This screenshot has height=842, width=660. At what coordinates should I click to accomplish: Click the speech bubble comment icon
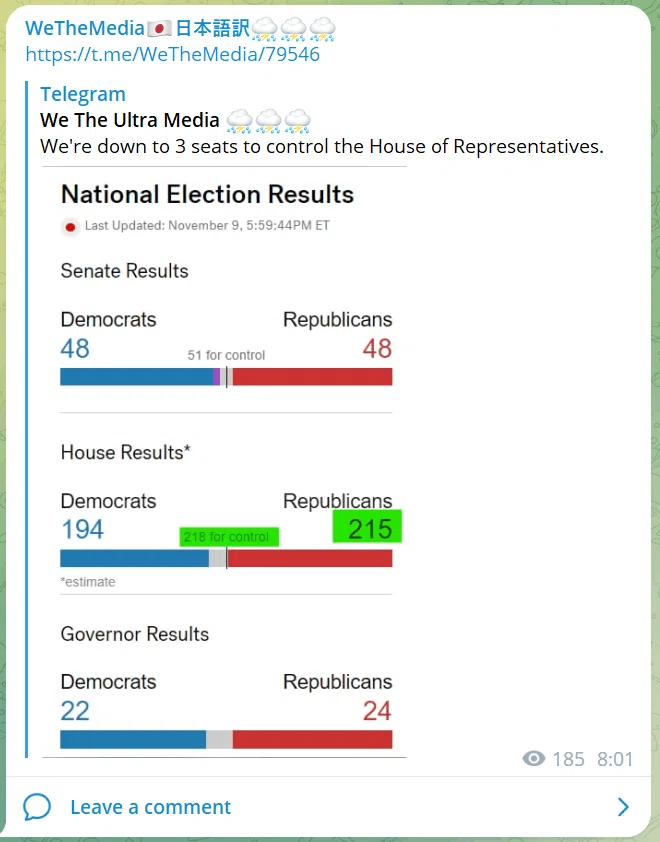[x=37, y=807]
